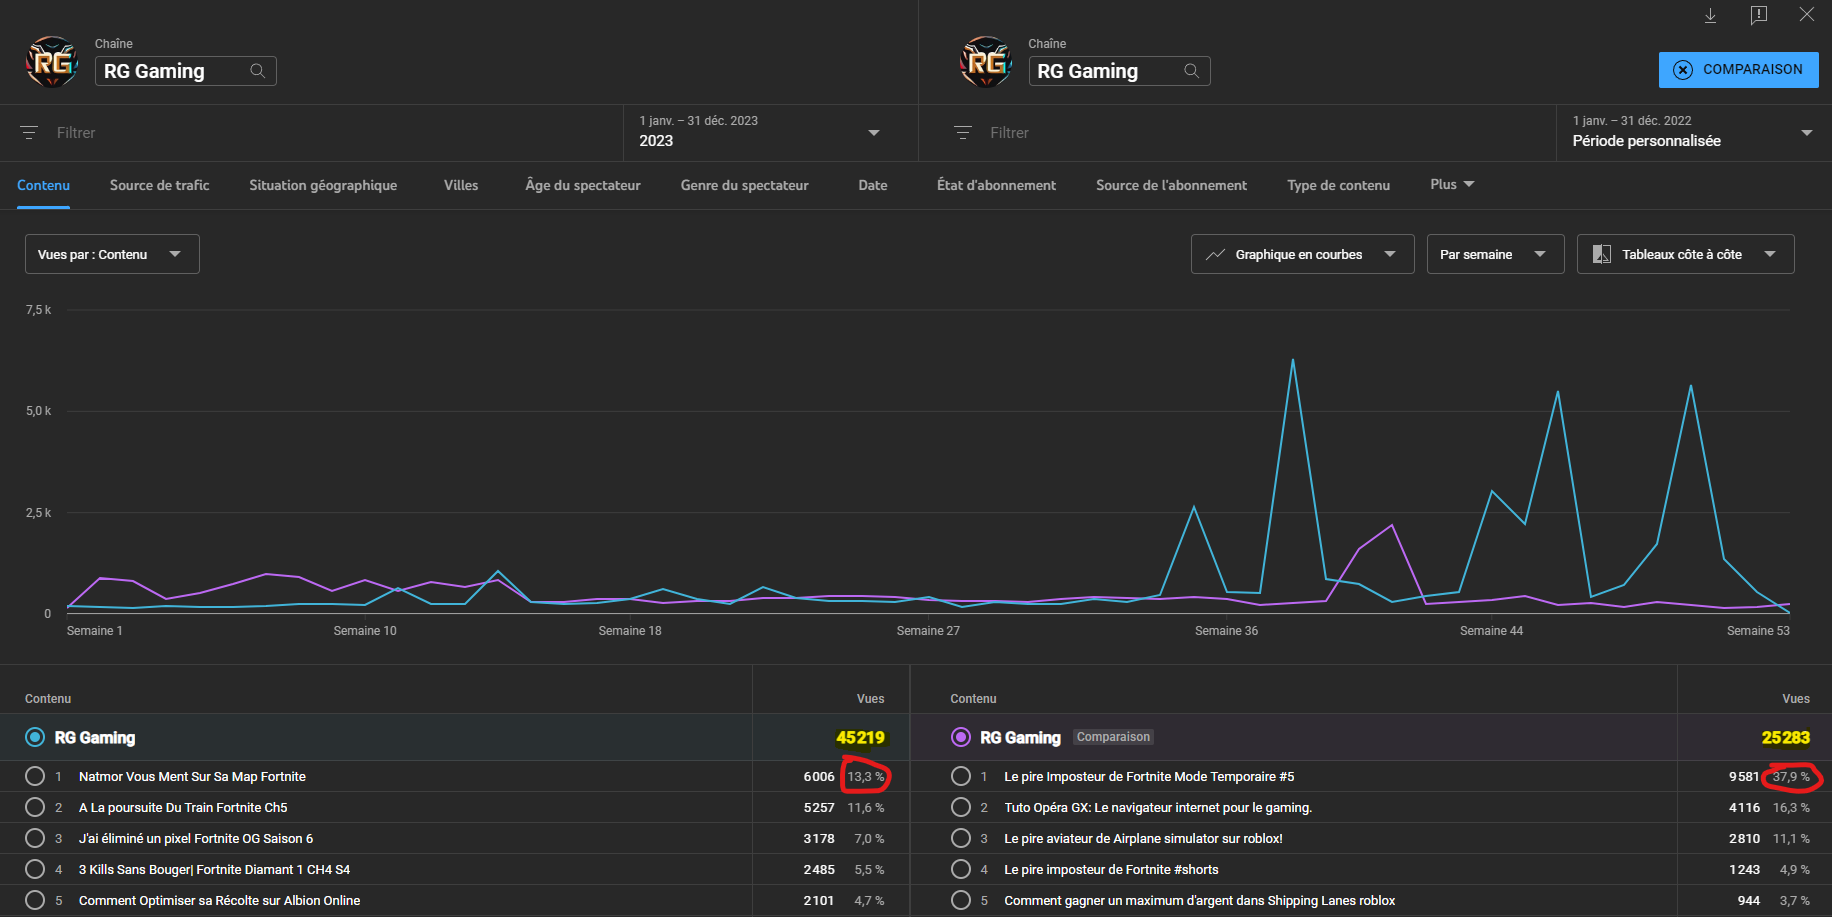Open the Par semaine dropdown

coord(1495,254)
